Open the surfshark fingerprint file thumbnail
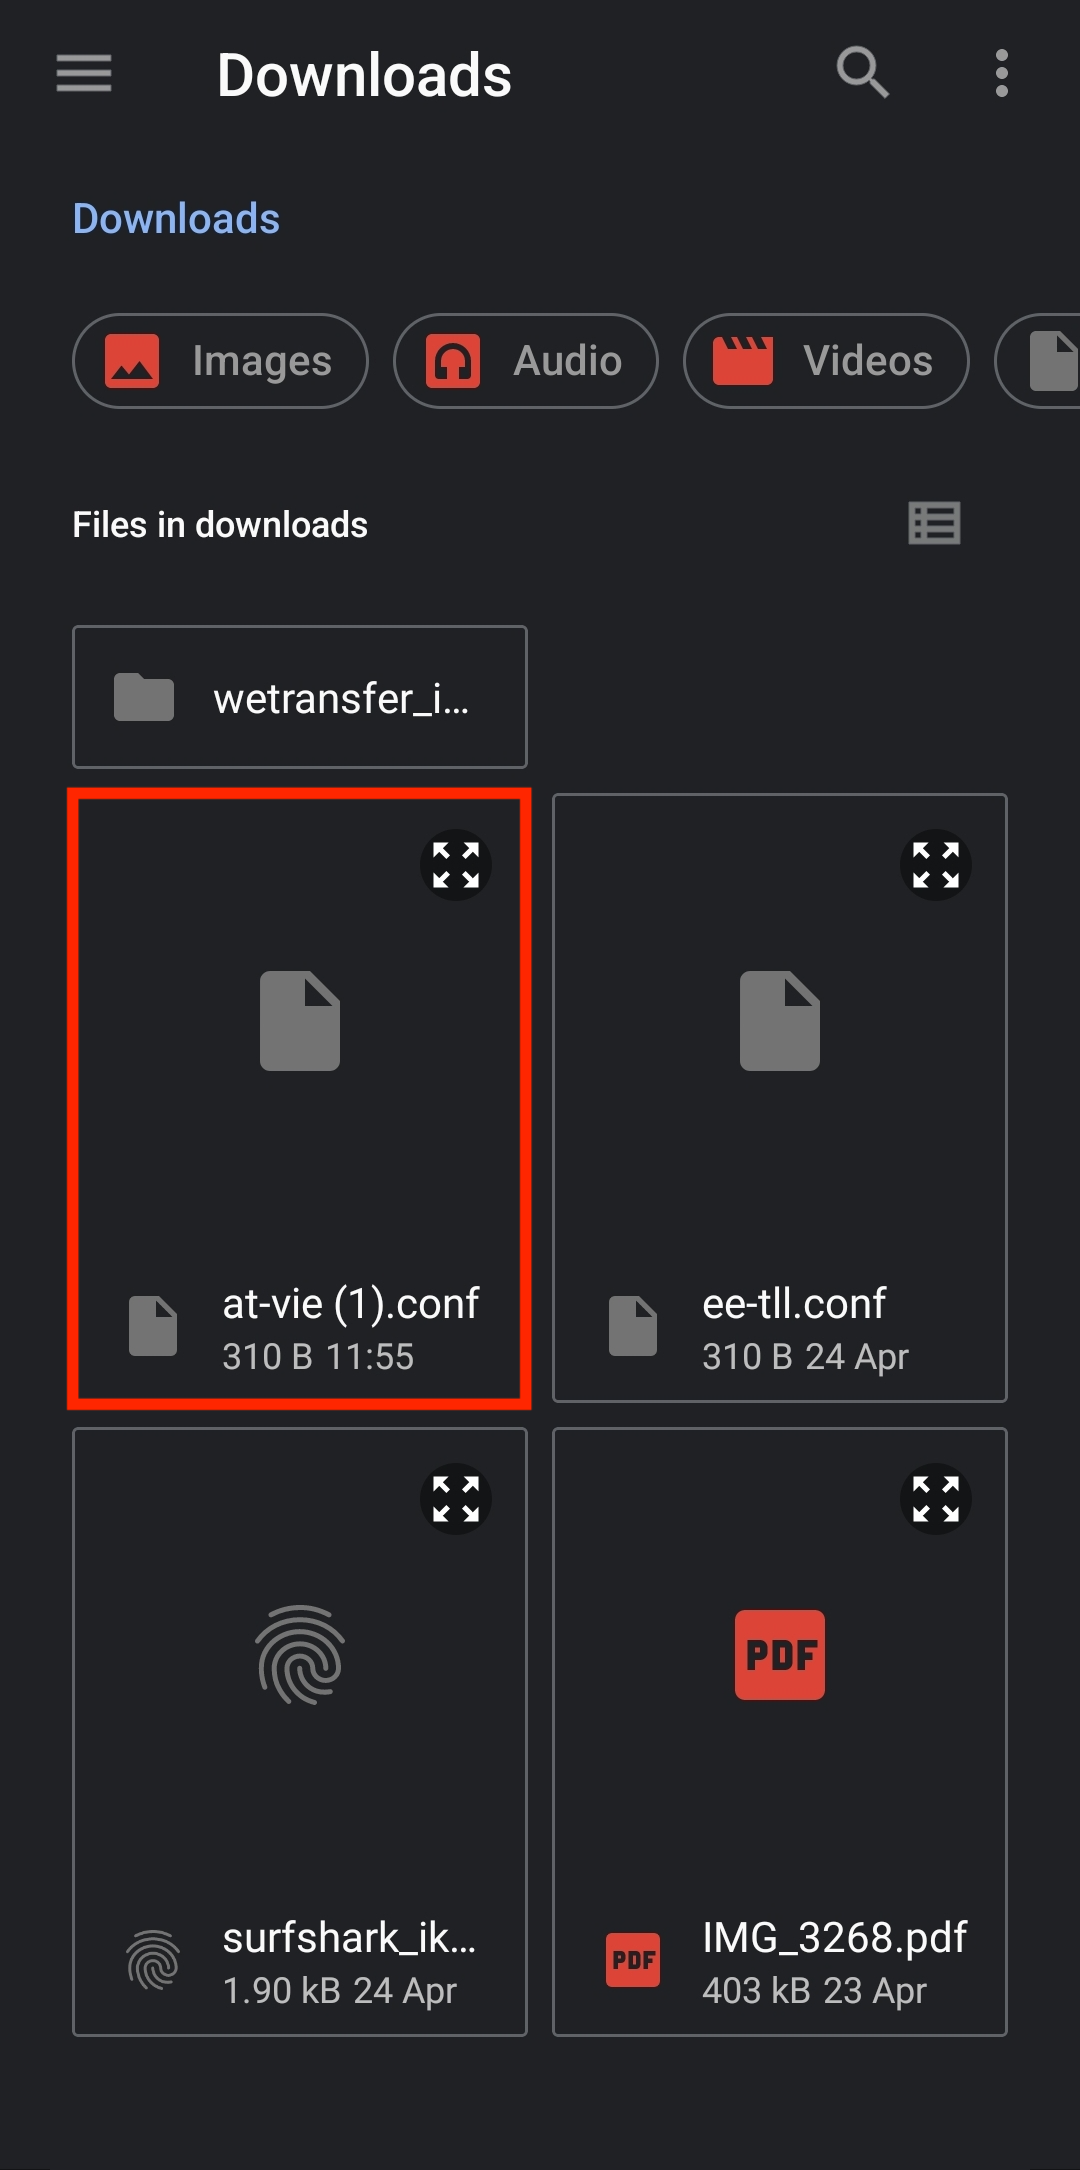The height and width of the screenshot is (2170, 1080). (x=300, y=1655)
